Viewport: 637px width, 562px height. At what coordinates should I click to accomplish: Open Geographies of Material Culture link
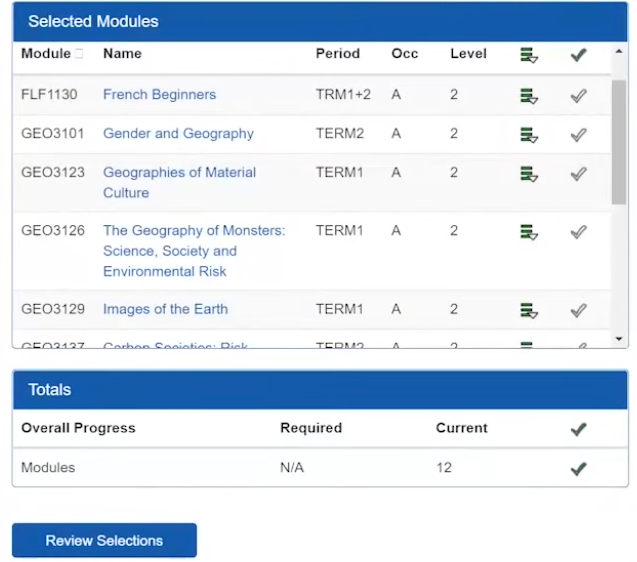click(x=179, y=182)
